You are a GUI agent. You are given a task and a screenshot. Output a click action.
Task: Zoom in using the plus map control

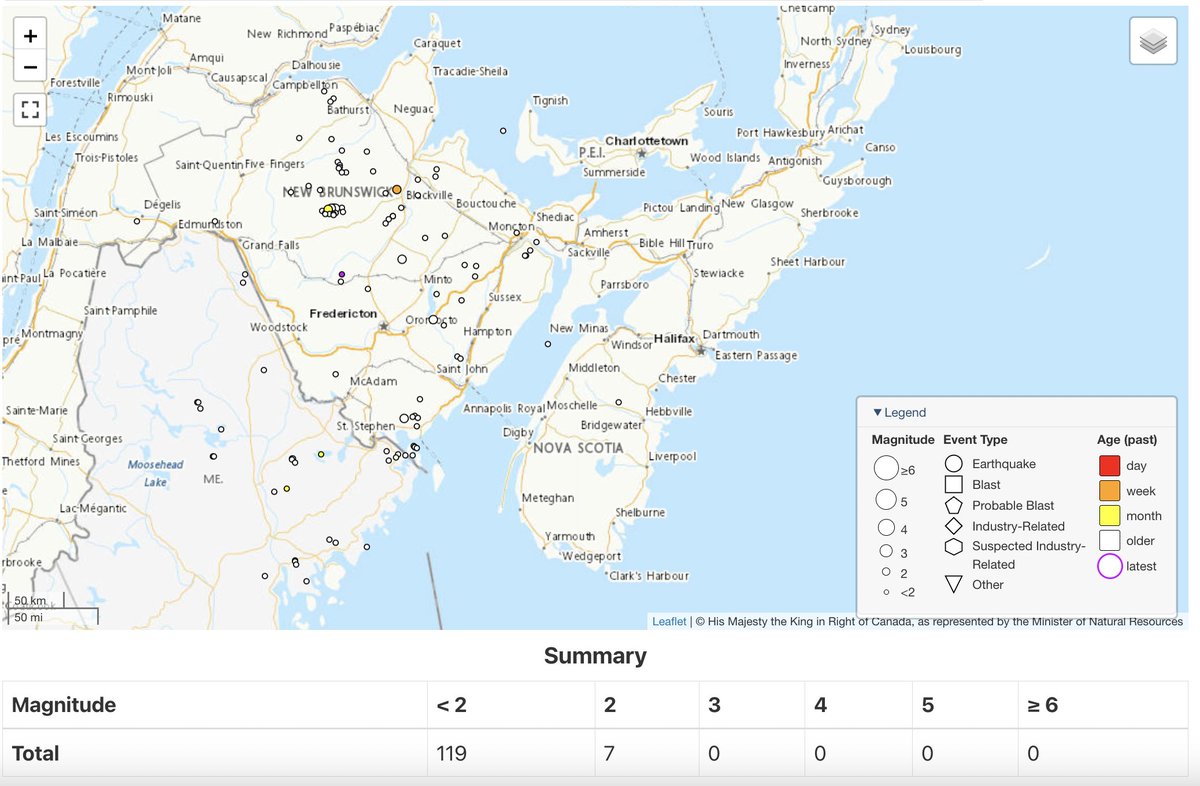pos(29,34)
